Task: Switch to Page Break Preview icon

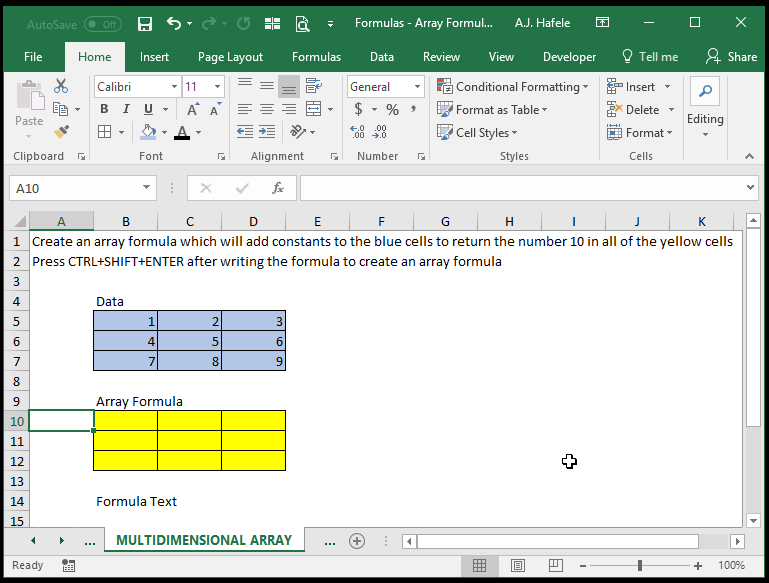Action: tap(555, 565)
